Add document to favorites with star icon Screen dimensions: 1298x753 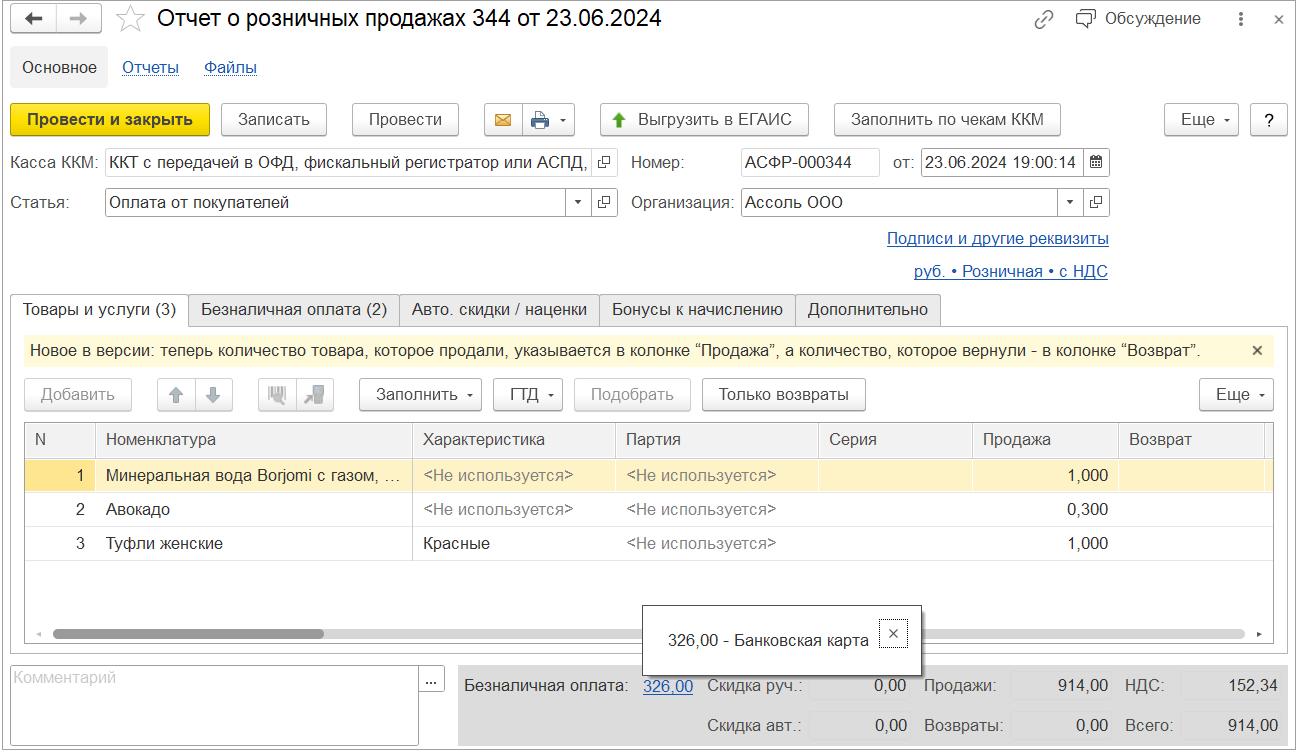(x=129, y=19)
